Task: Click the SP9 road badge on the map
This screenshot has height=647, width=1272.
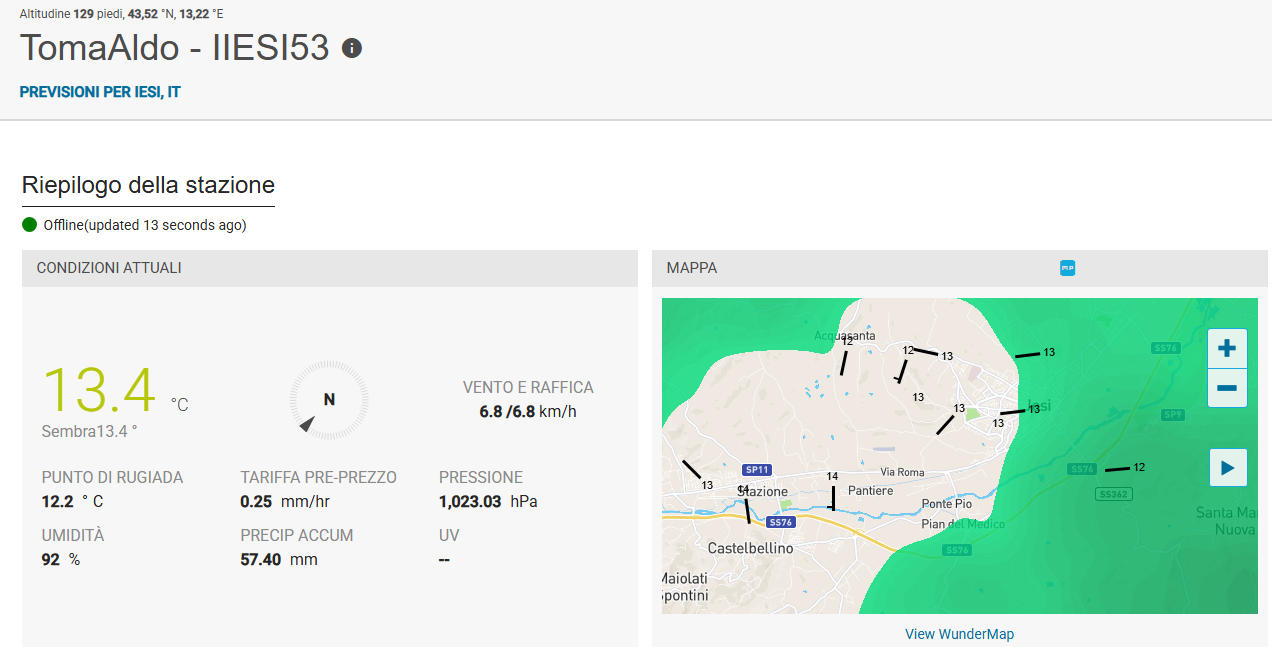Action: tap(1173, 414)
